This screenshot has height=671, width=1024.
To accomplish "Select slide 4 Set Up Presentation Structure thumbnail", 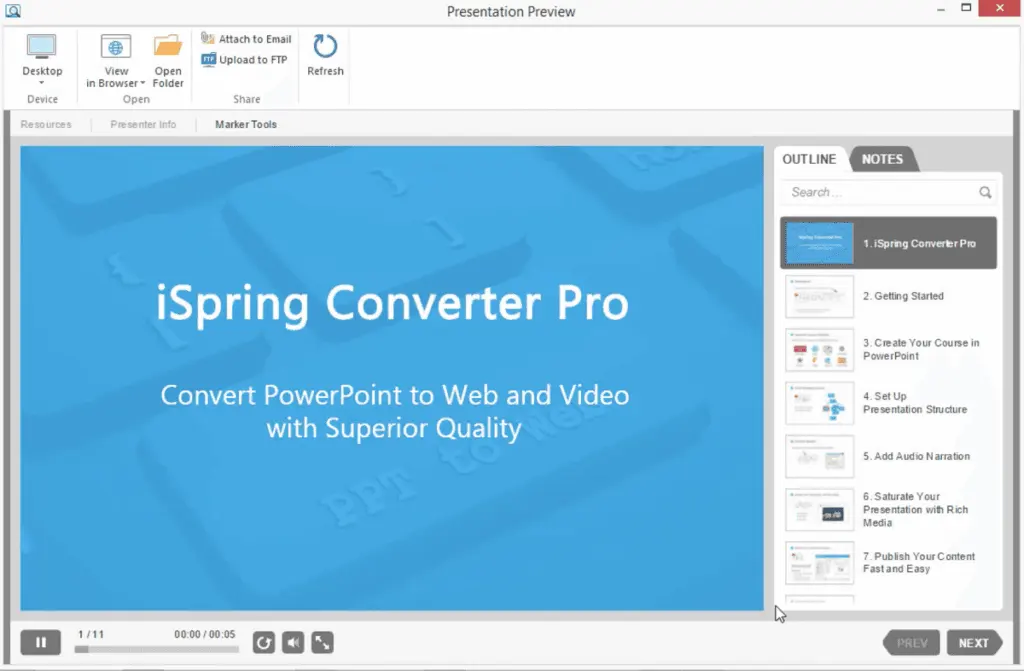I will point(819,403).
